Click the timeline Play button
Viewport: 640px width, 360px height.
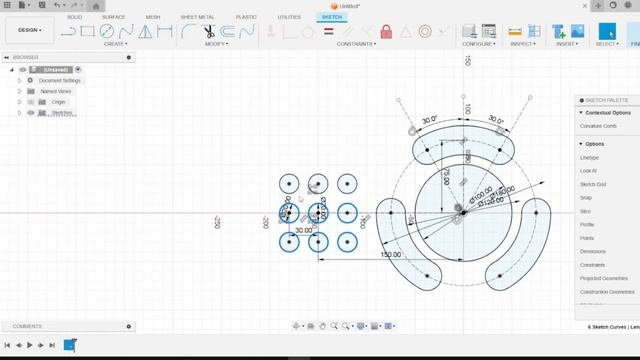(x=29, y=345)
